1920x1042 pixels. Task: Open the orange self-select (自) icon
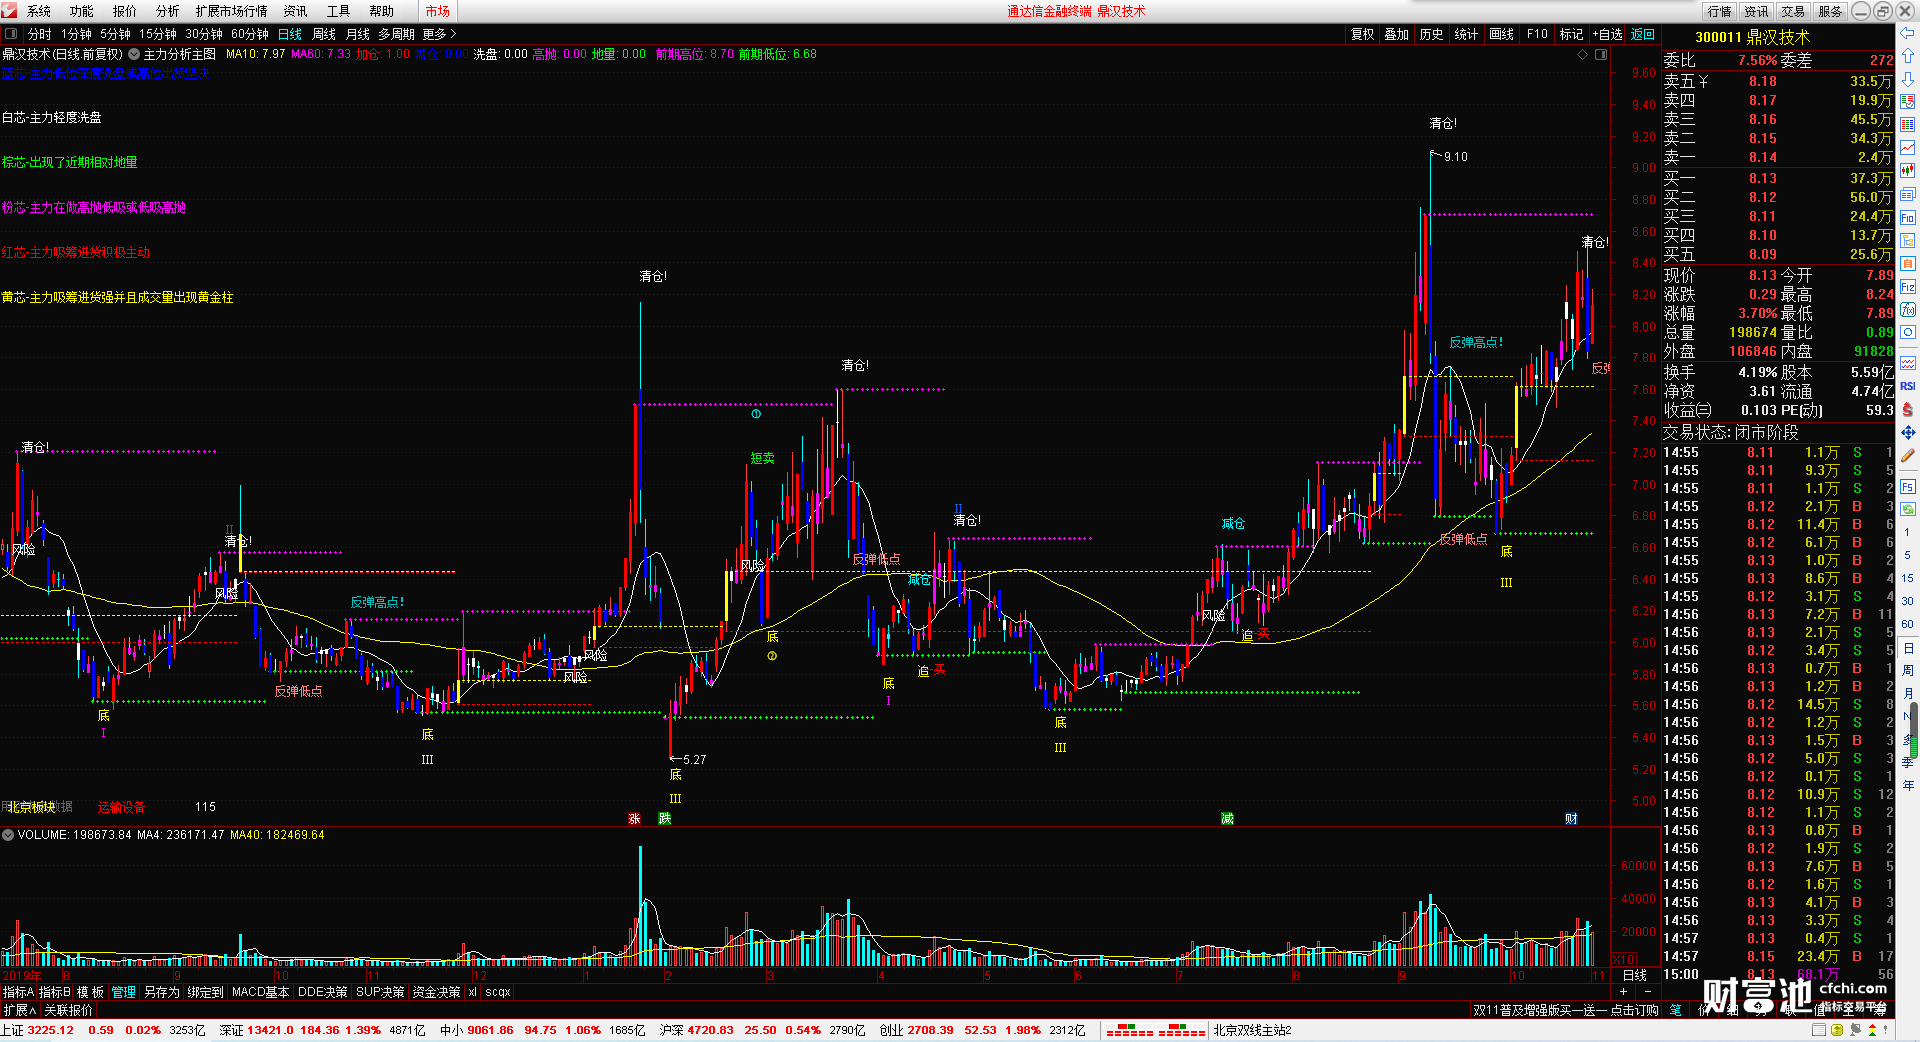(x=1908, y=263)
